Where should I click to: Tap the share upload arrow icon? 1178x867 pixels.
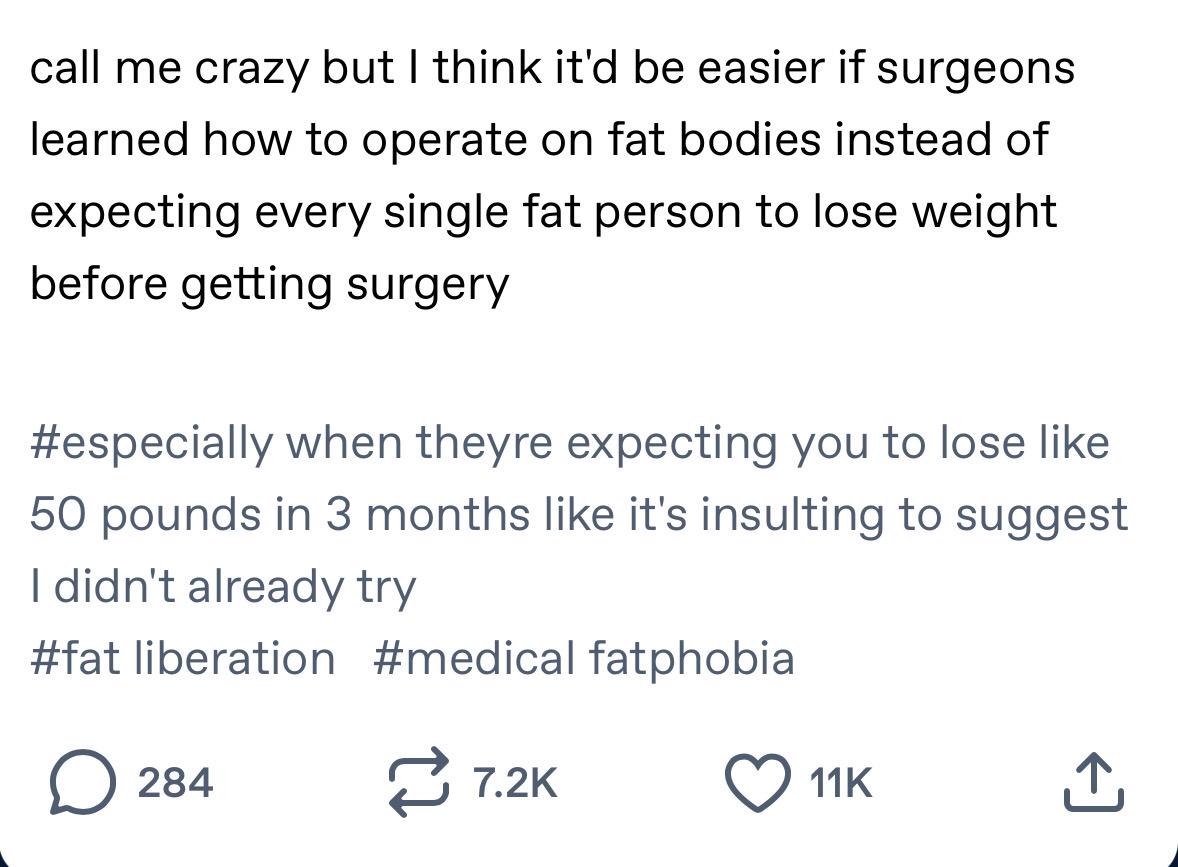point(1093,782)
